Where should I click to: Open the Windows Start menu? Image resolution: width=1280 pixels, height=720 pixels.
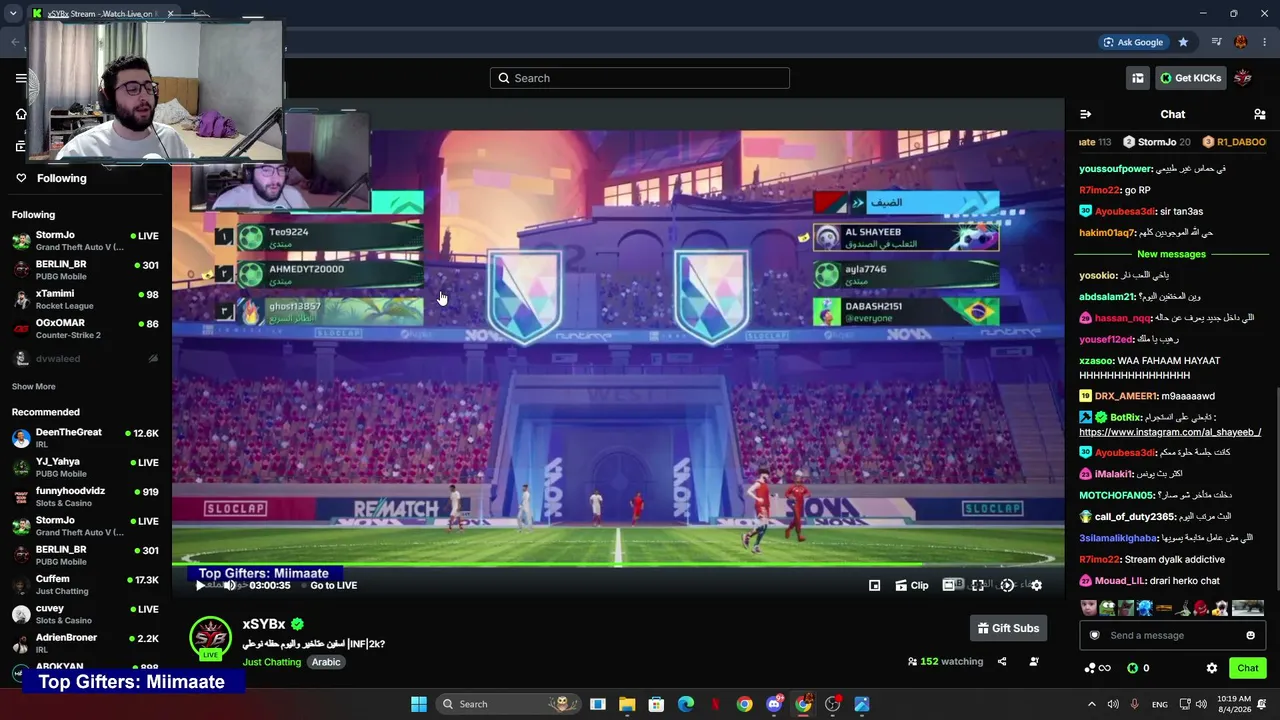(419, 704)
